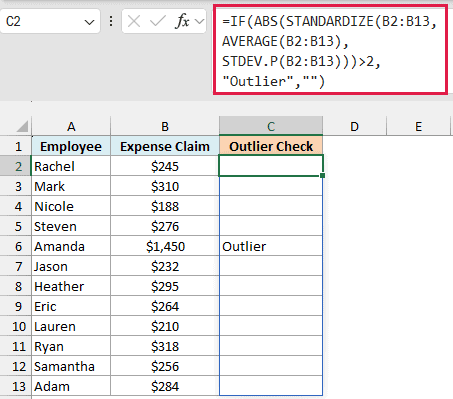Select the cell containing Ryan
Image resolution: width=453 pixels, height=399 pixels.
coord(71,346)
